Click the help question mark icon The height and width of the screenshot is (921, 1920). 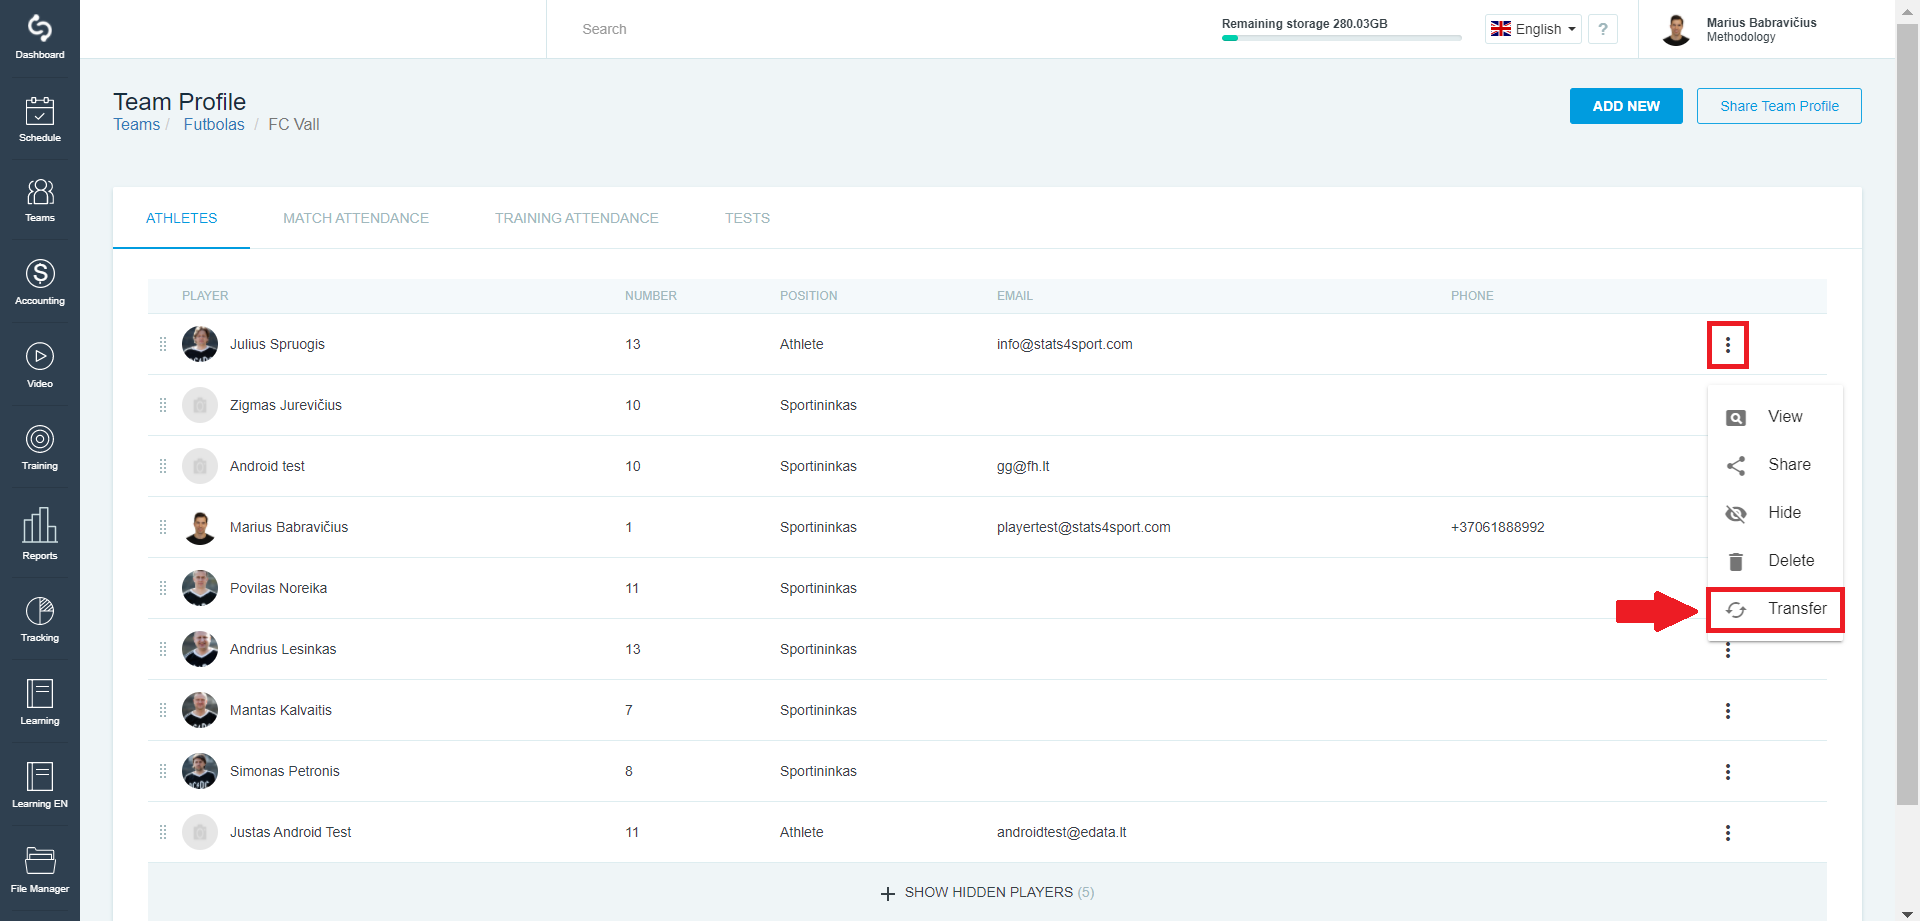click(1603, 29)
